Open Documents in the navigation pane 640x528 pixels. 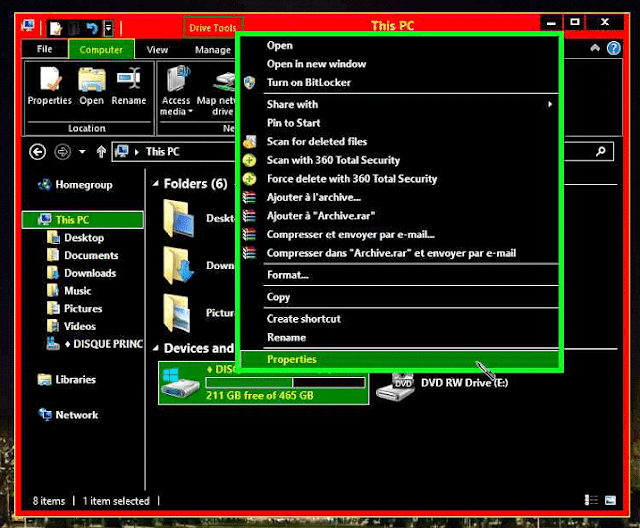tap(83, 255)
